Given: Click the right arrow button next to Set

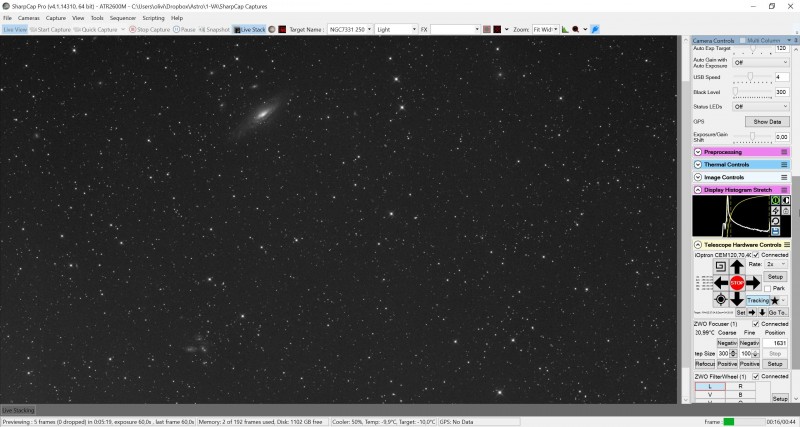Looking at the screenshot, I should 752,312.
